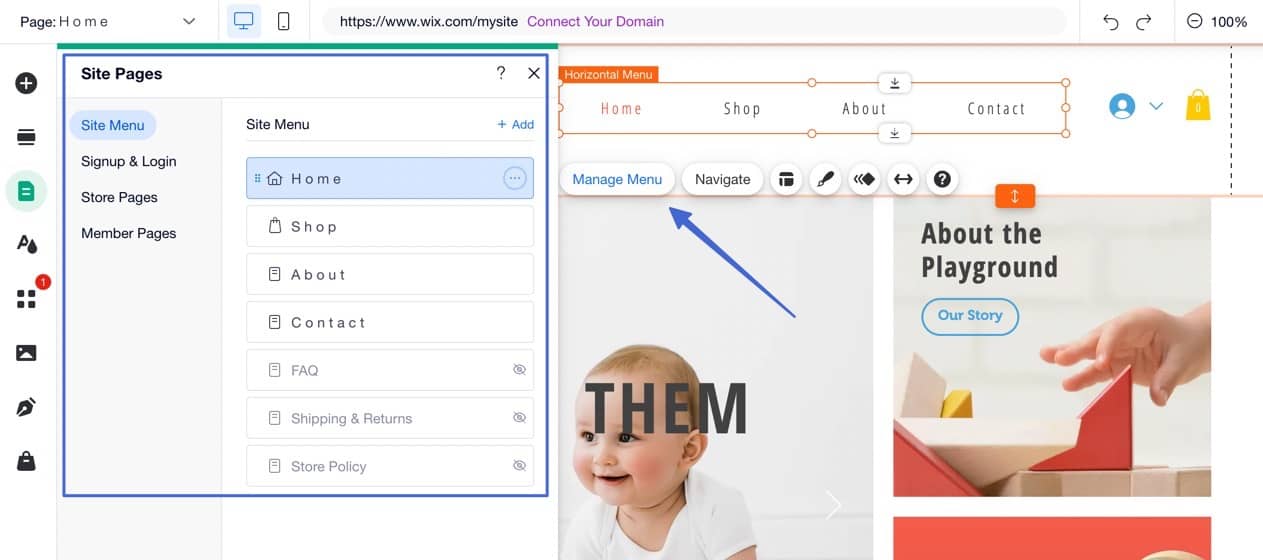Click the menu Layout icon in toolbar
This screenshot has width=1263, height=560.
click(x=787, y=179)
